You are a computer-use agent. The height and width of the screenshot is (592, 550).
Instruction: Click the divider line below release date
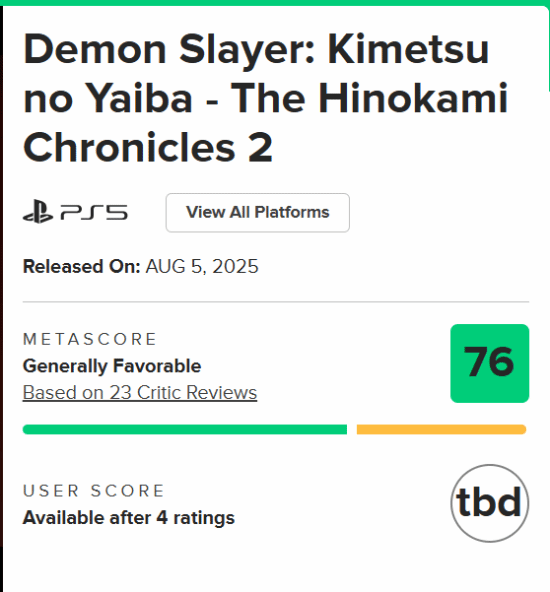(x=276, y=302)
